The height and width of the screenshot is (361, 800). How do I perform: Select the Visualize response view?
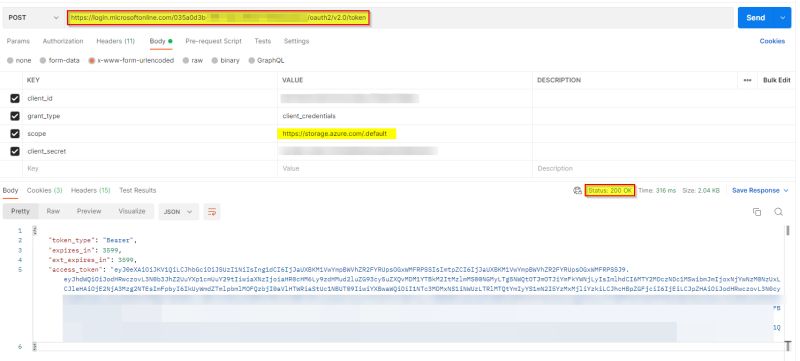pos(132,212)
